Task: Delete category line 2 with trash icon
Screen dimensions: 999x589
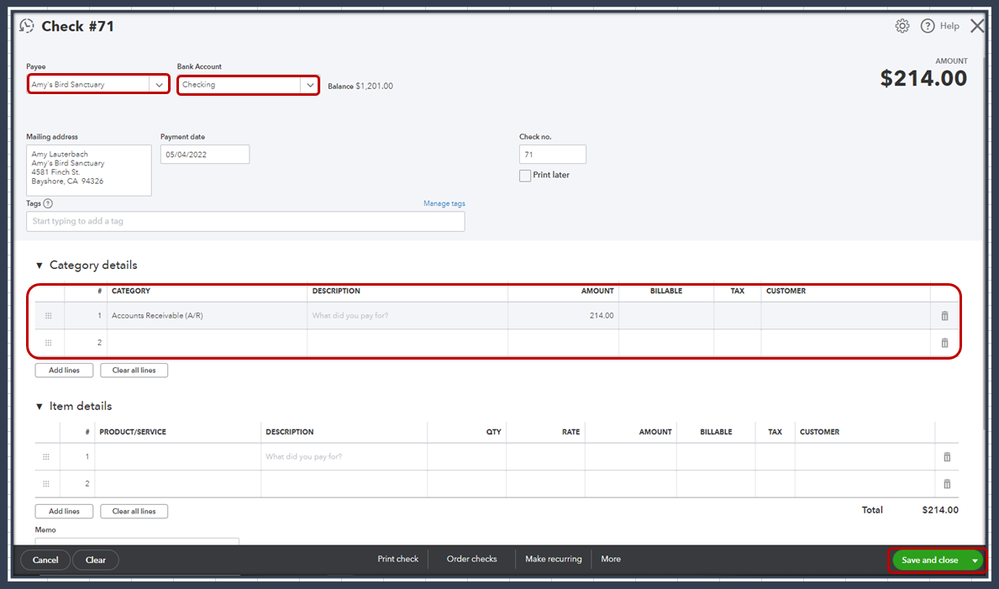Action: tap(945, 343)
